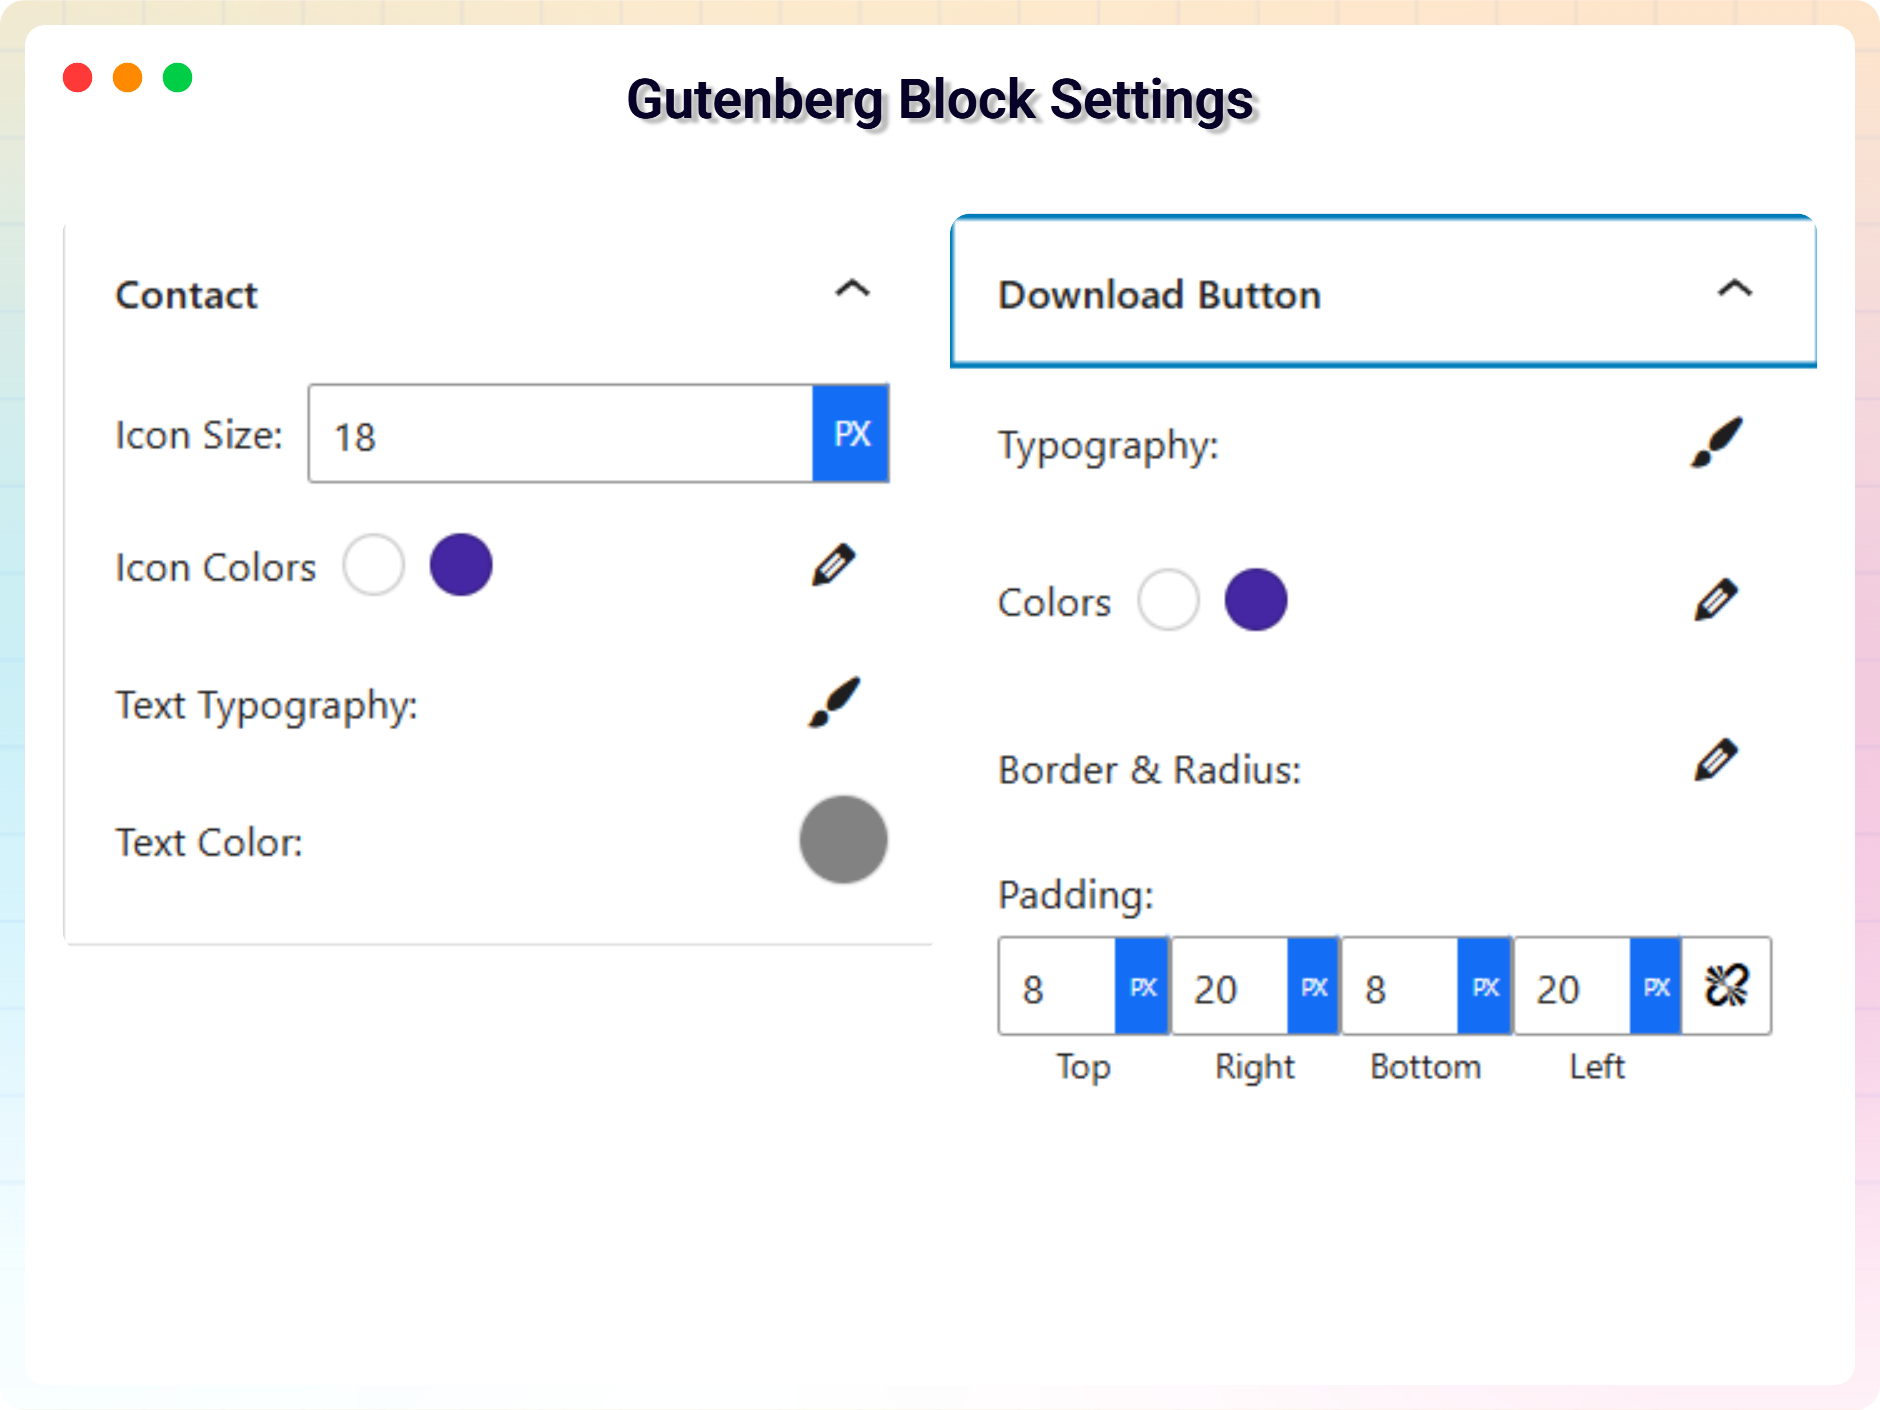Viewport: 1880px width, 1410px height.
Task: Open the gray Text Color swatch
Action: click(x=843, y=840)
